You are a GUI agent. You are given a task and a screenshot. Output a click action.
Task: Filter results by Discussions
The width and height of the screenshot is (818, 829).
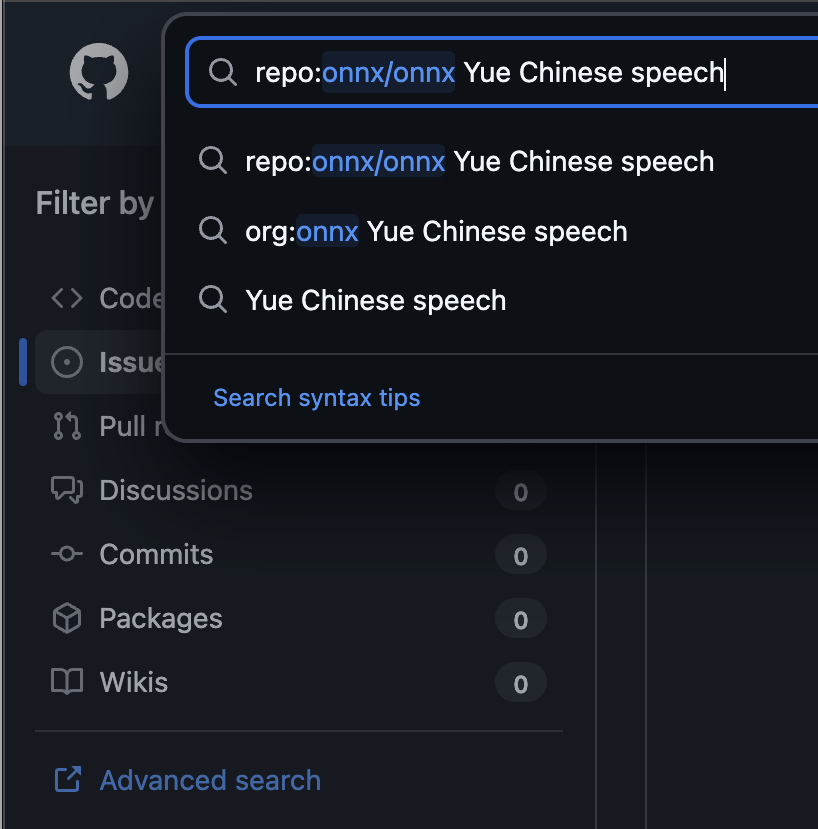point(176,490)
